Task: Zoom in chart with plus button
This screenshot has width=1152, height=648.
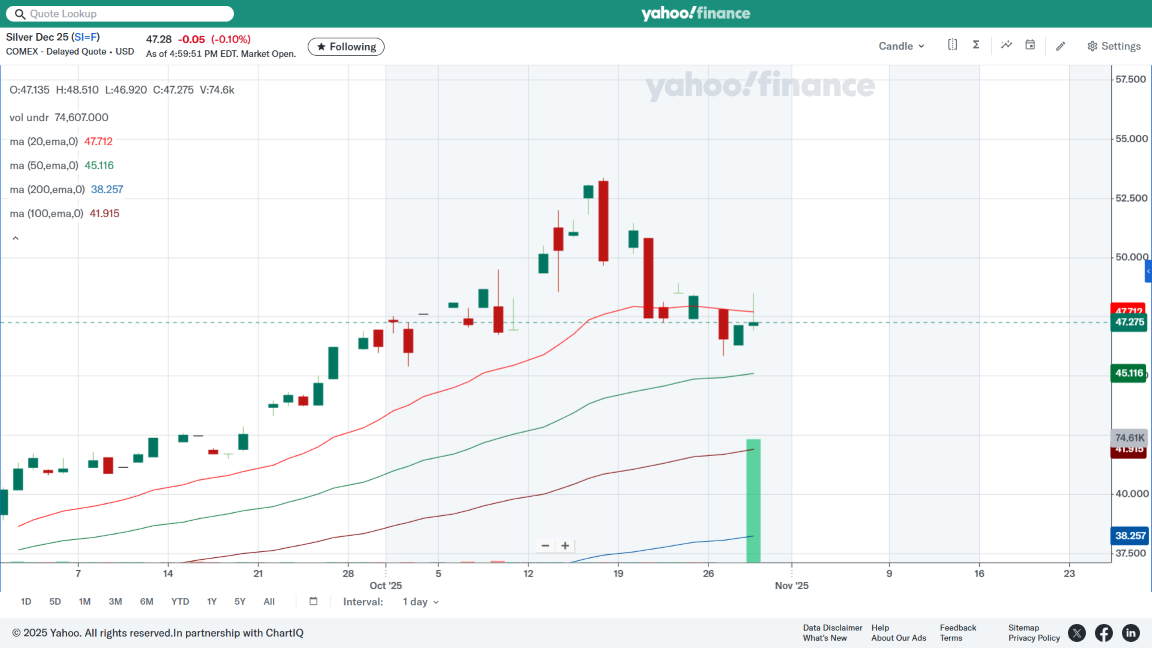Action: pos(565,546)
